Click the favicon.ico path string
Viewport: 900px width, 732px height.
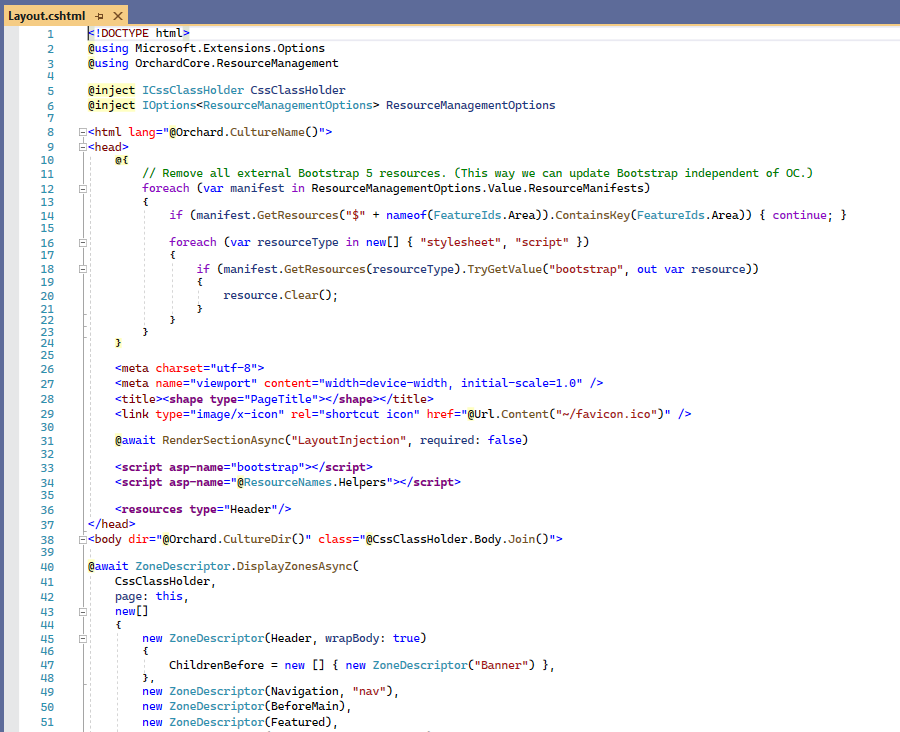[x=607, y=414]
